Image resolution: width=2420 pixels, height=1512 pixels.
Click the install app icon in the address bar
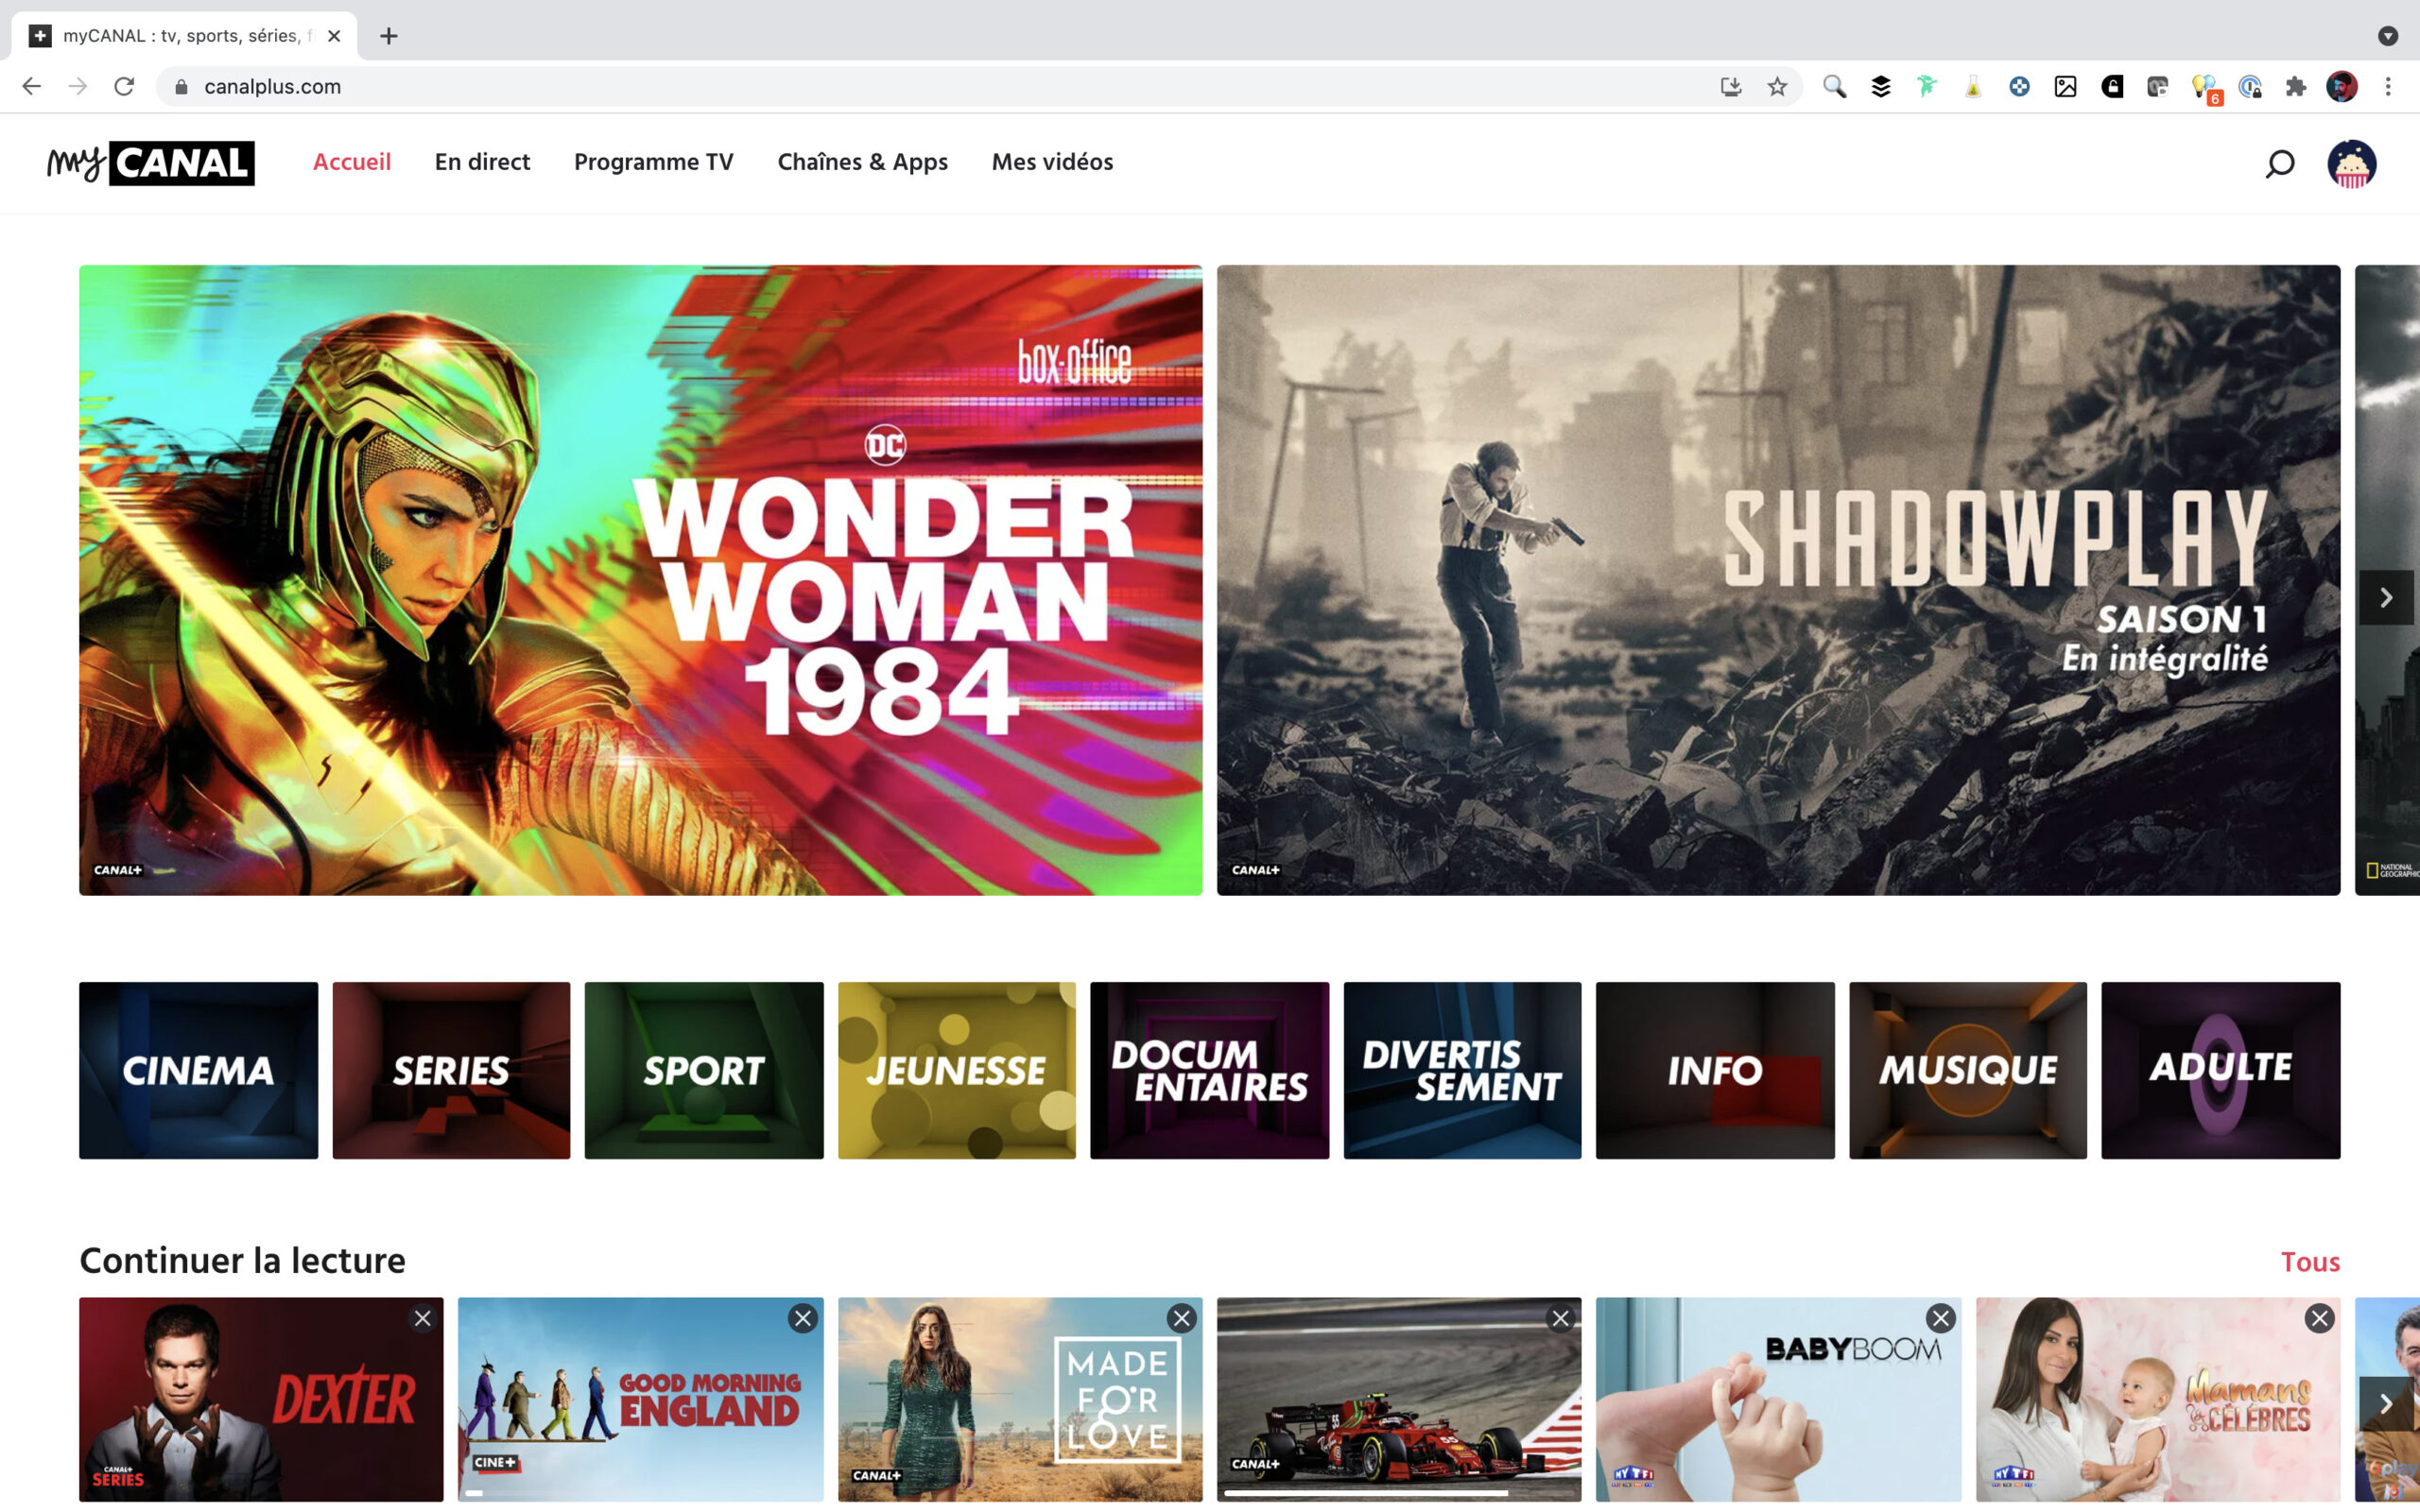click(1731, 87)
